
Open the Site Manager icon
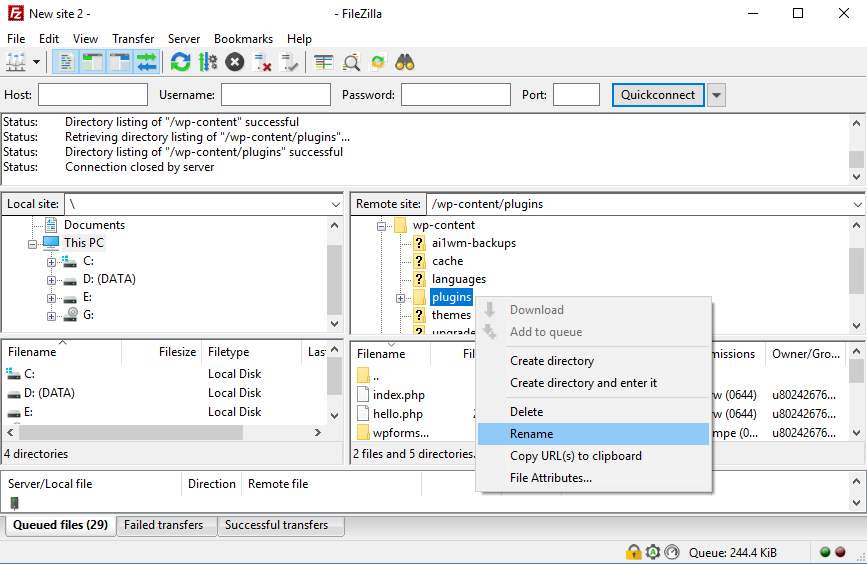pos(16,62)
